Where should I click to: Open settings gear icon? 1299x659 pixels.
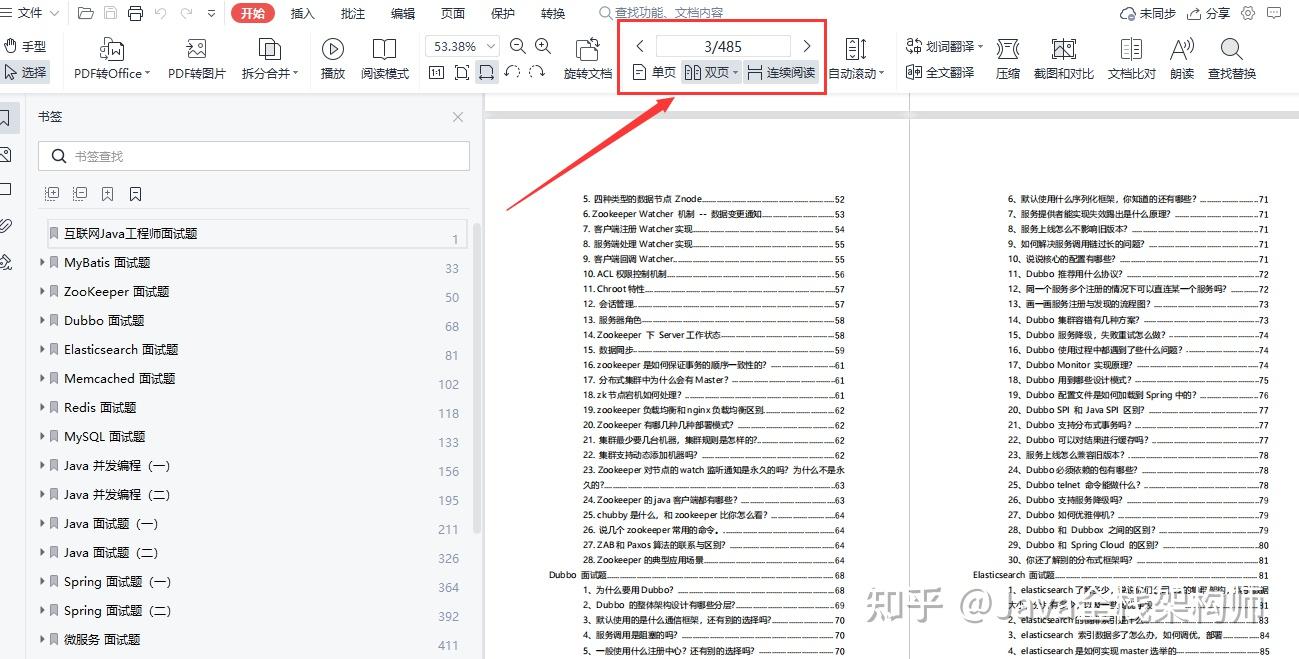1248,13
